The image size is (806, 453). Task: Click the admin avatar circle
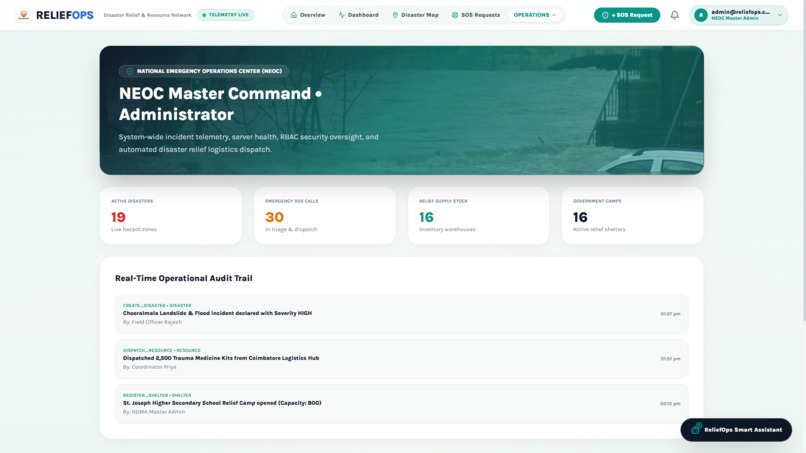pos(701,15)
